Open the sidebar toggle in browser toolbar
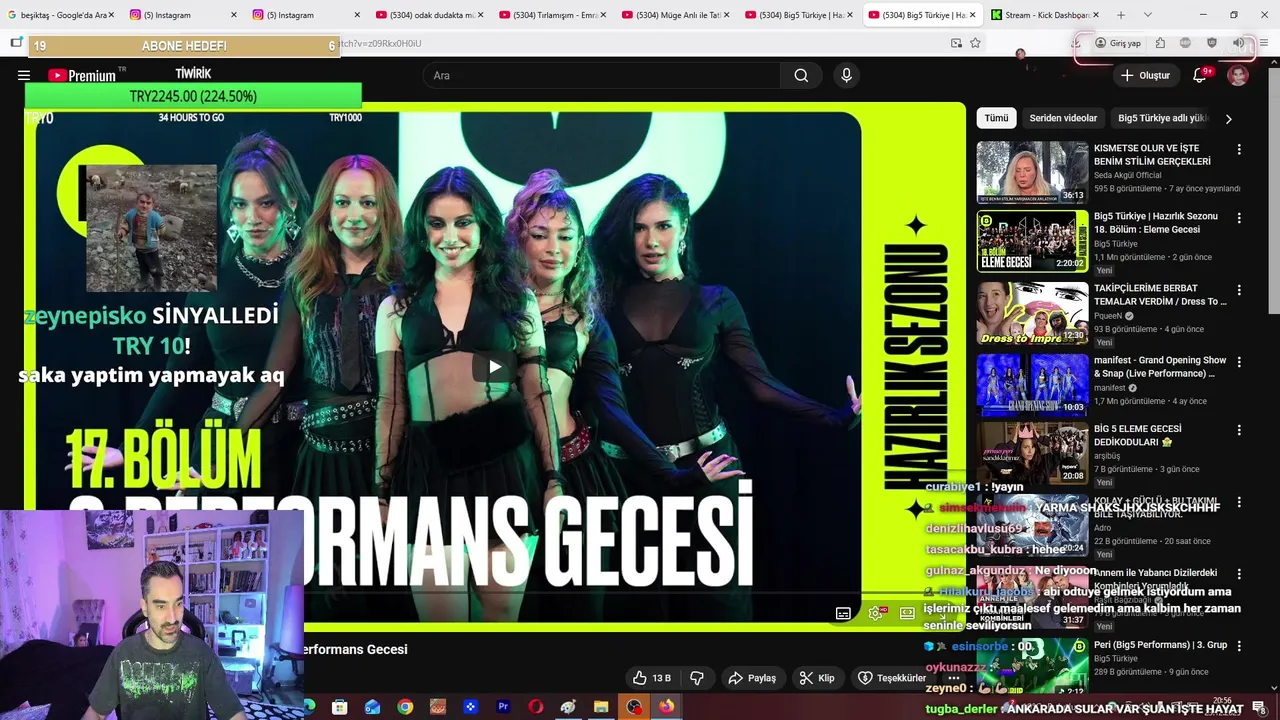Image resolution: width=1280 pixels, height=720 pixels. click(16, 43)
